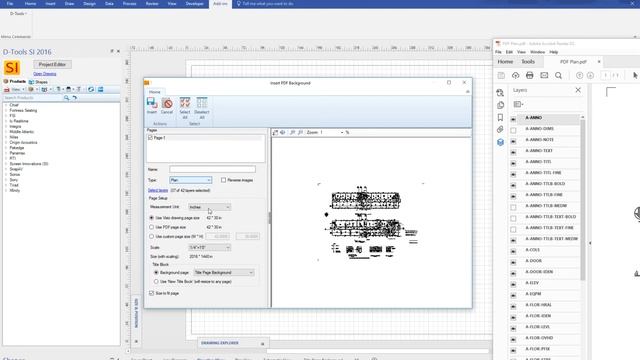Click the first icon in the preview toolbar
The image size is (640, 360).
tap(276, 132)
